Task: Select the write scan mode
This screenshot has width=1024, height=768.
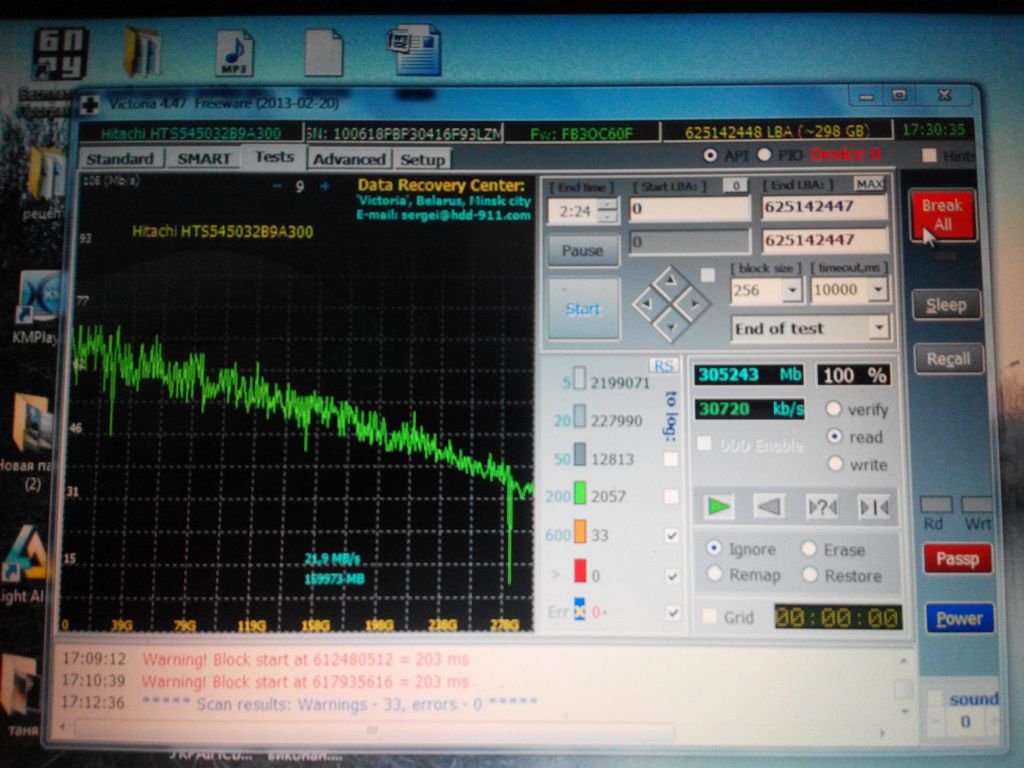Action: (835, 464)
